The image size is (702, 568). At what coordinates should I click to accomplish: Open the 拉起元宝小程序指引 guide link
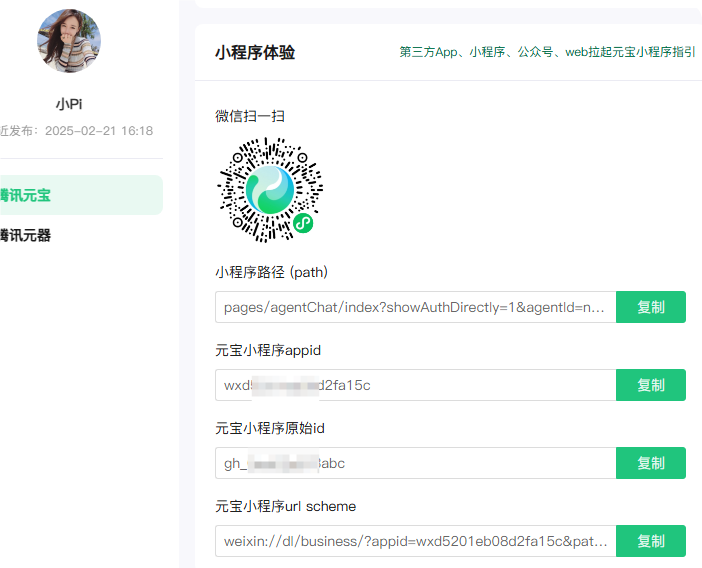pyautogui.click(x=547, y=53)
